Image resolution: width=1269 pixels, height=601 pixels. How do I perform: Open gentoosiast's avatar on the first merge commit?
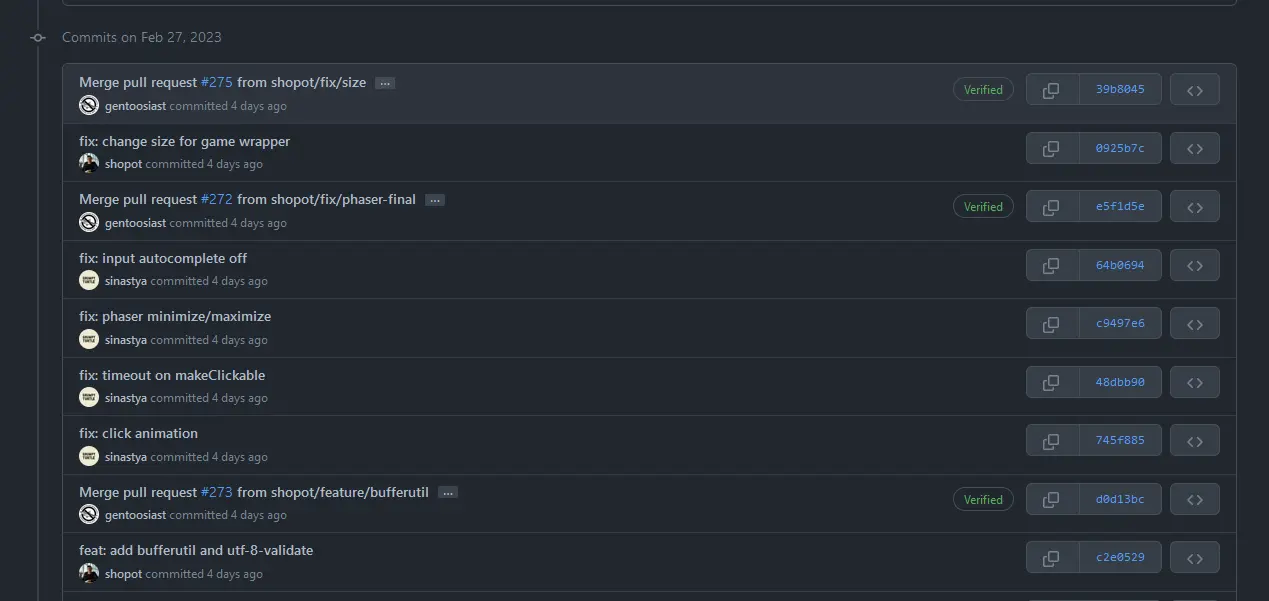click(88, 105)
